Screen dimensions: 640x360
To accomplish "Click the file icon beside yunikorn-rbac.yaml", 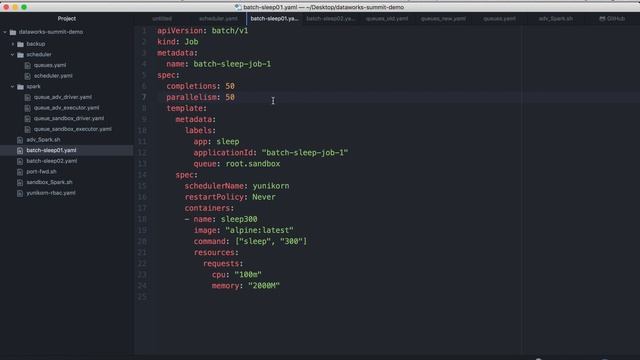I will tap(20, 193).
